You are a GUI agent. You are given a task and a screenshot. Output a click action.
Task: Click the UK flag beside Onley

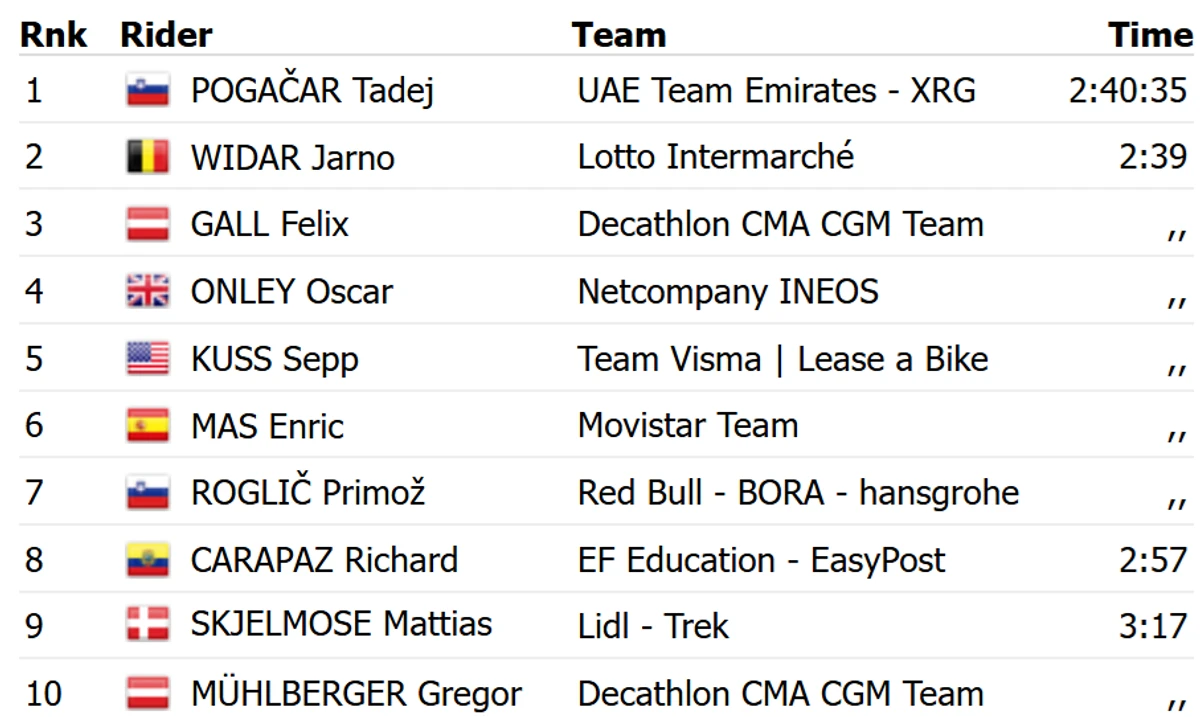coord(148,291)
